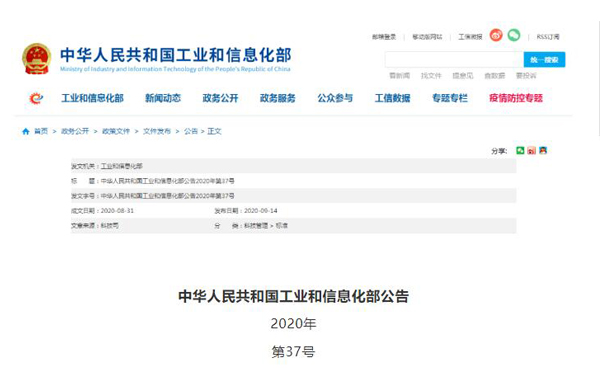Viewport: 600px width, 387px height.
Task: Click the 2020年 line under the heading
Action: [293, 324]
